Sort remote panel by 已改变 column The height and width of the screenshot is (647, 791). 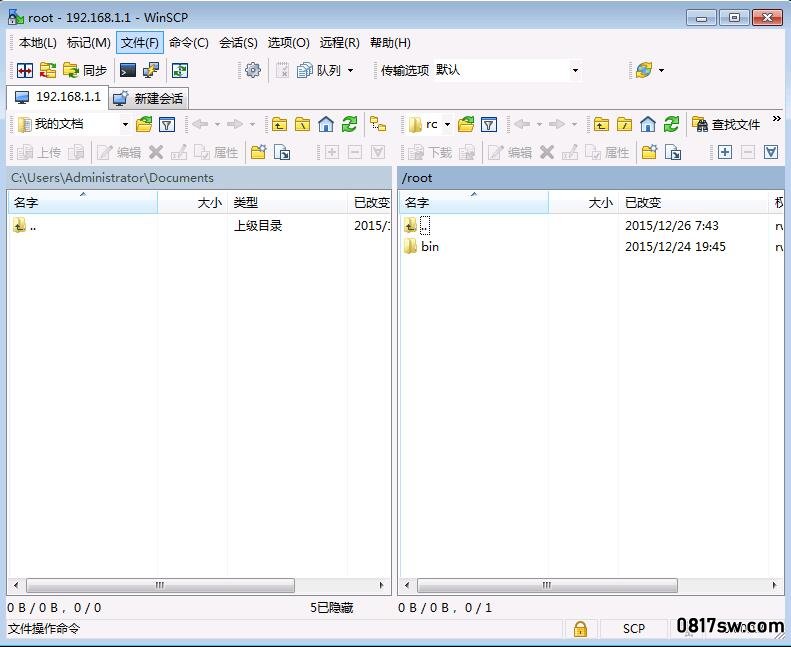[694, 203]
